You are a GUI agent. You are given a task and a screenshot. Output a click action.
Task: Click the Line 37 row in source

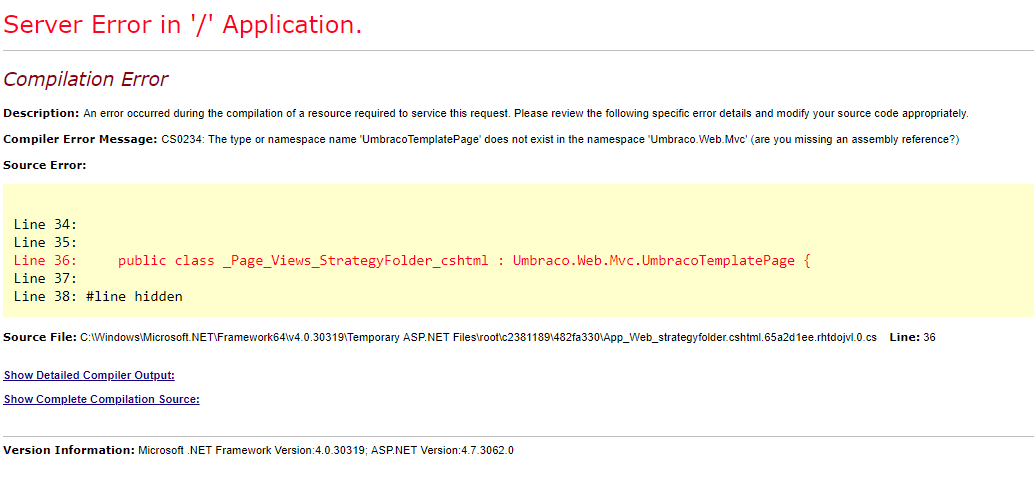tap(46, 278)
